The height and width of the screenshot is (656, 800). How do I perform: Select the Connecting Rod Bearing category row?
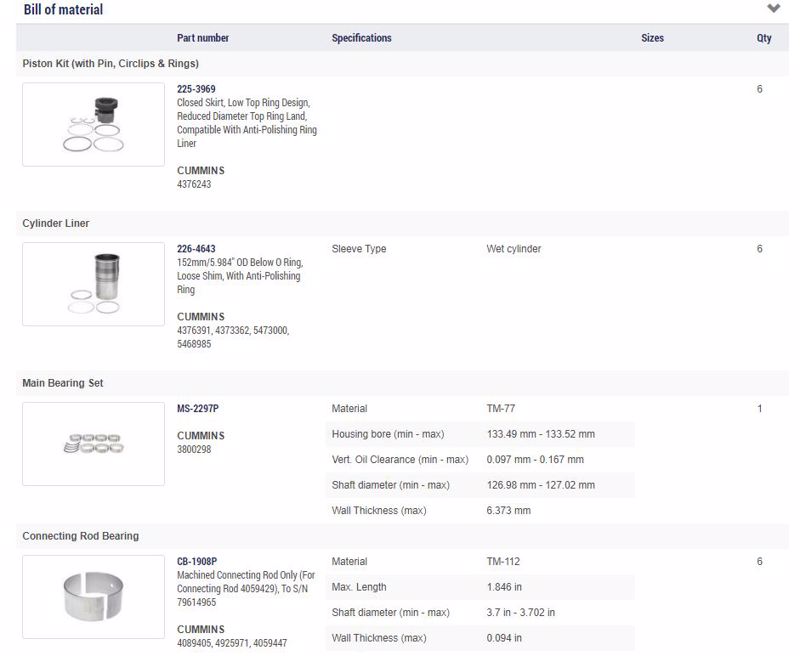tap(402, 536)
